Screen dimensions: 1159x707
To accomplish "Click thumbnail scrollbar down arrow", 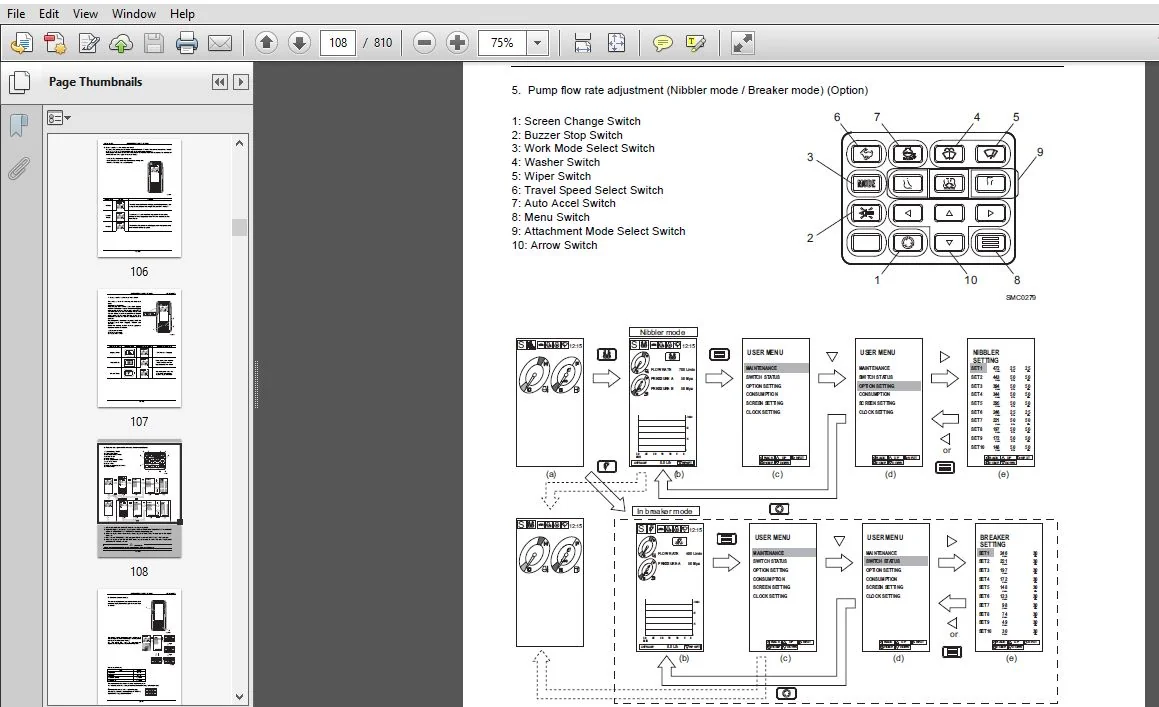I will [x=239, y=696].
